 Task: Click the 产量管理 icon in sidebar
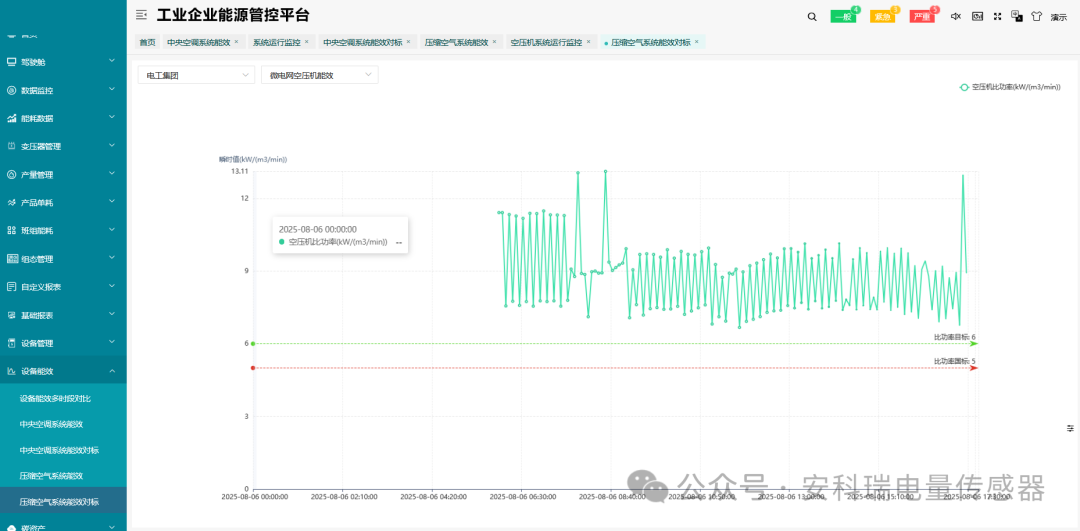click(x=11, y=175)
